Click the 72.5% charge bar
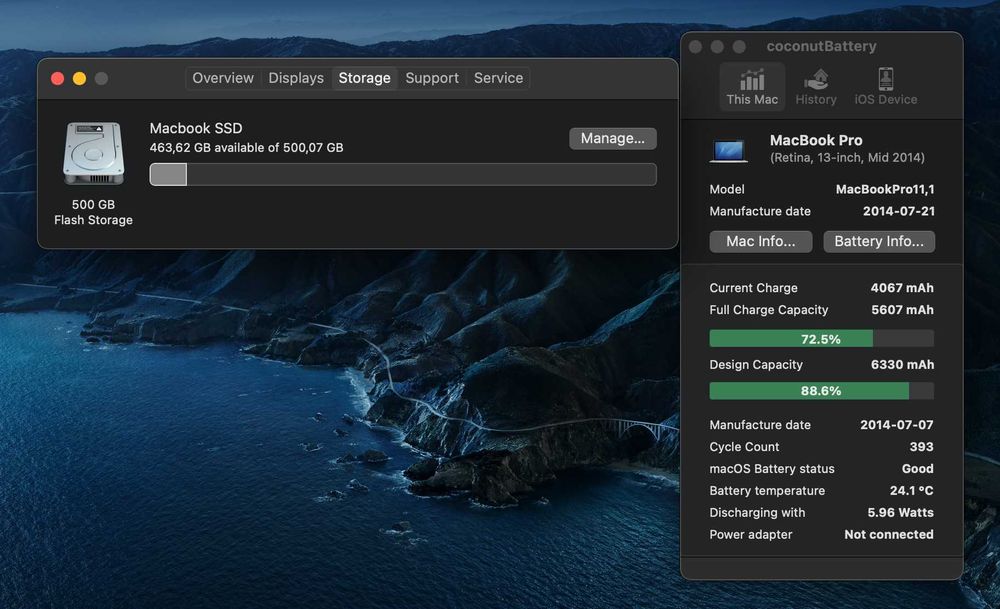 [x=821, y=339]
